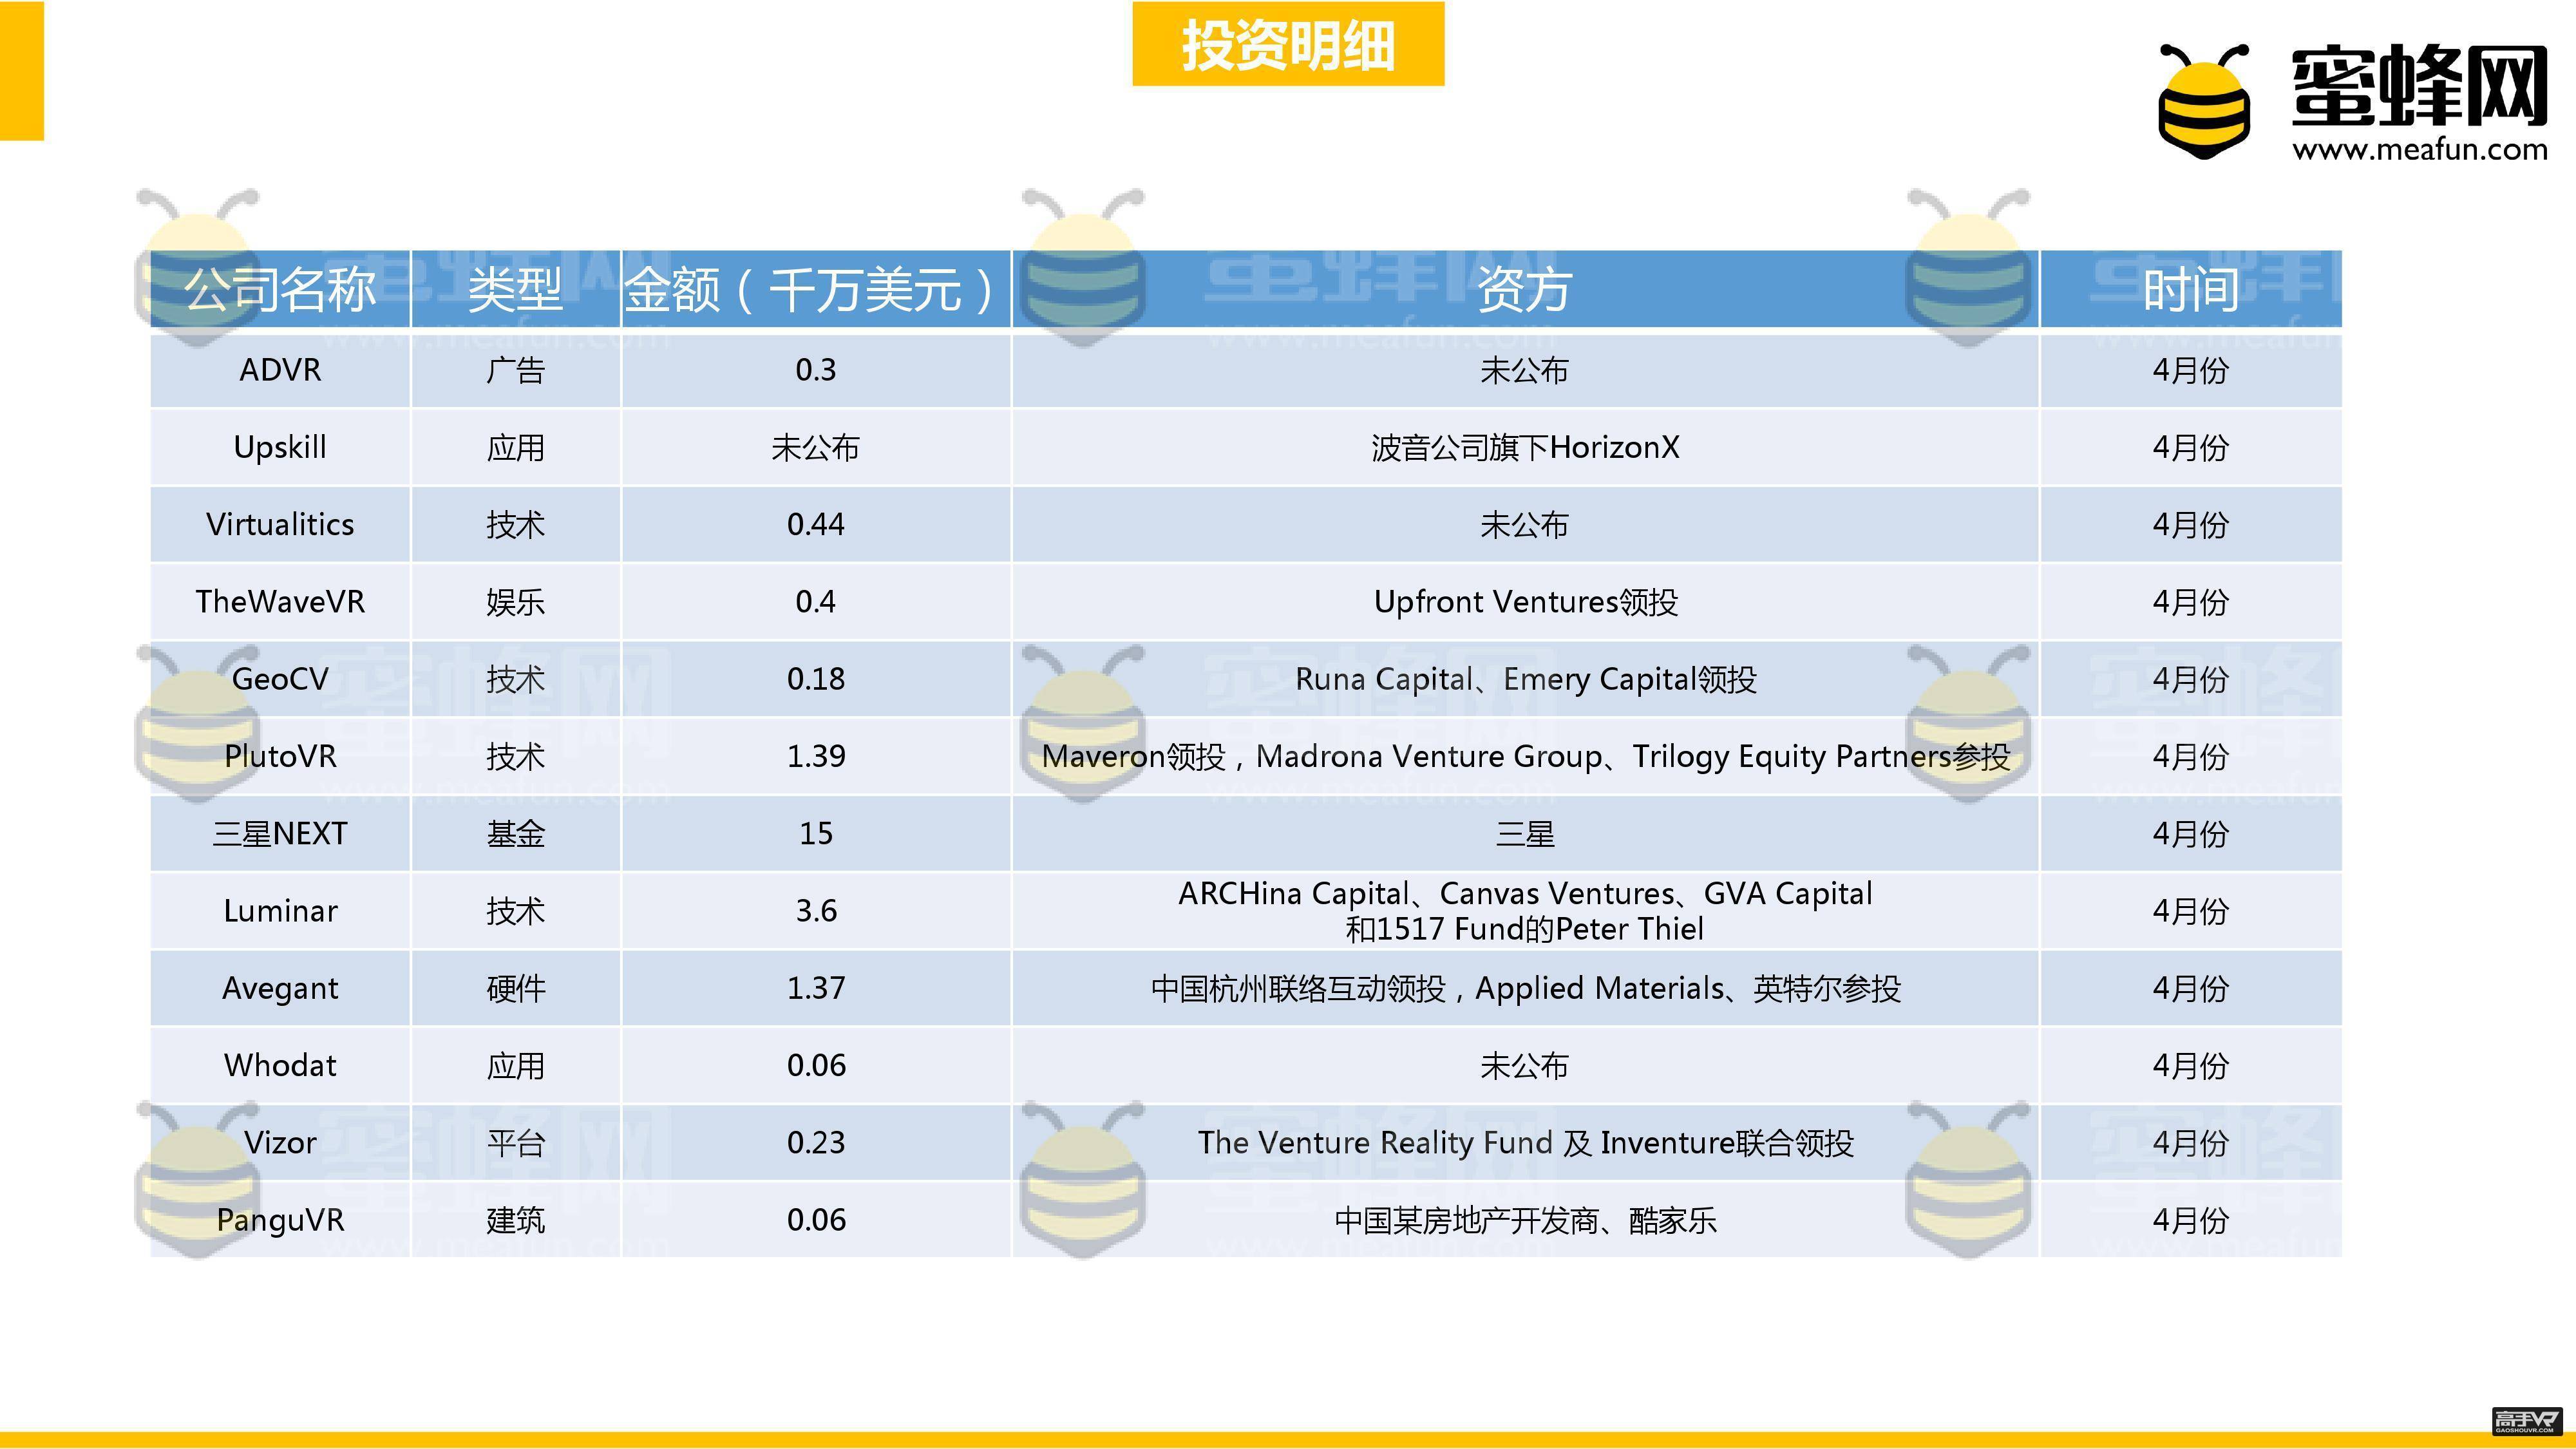This screenshot has width=2576, height=1449.
Task: Click the 15 amount for 三星NEXT
Action: [x=816, y=833]
